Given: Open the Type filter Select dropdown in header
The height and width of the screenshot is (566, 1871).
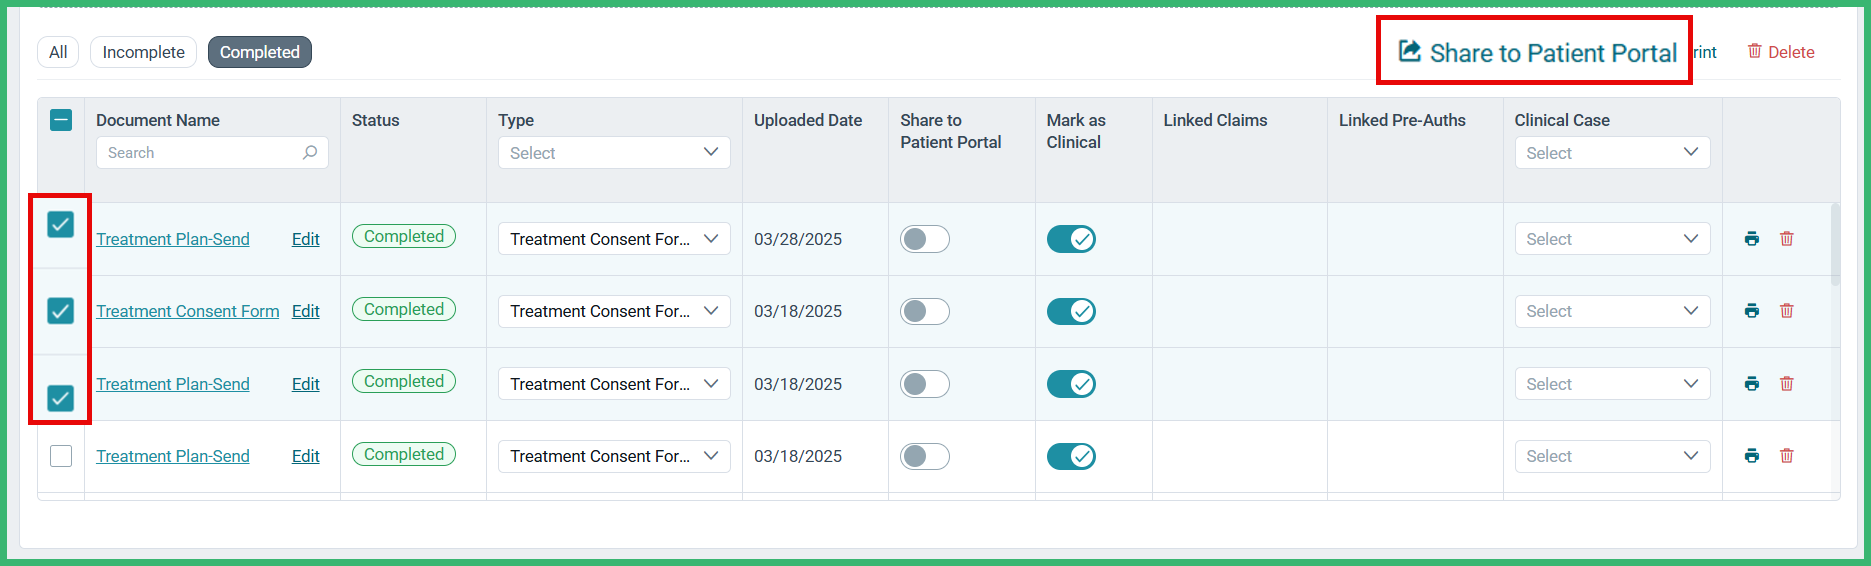Looking at the screenshot, I should [614, 153].
